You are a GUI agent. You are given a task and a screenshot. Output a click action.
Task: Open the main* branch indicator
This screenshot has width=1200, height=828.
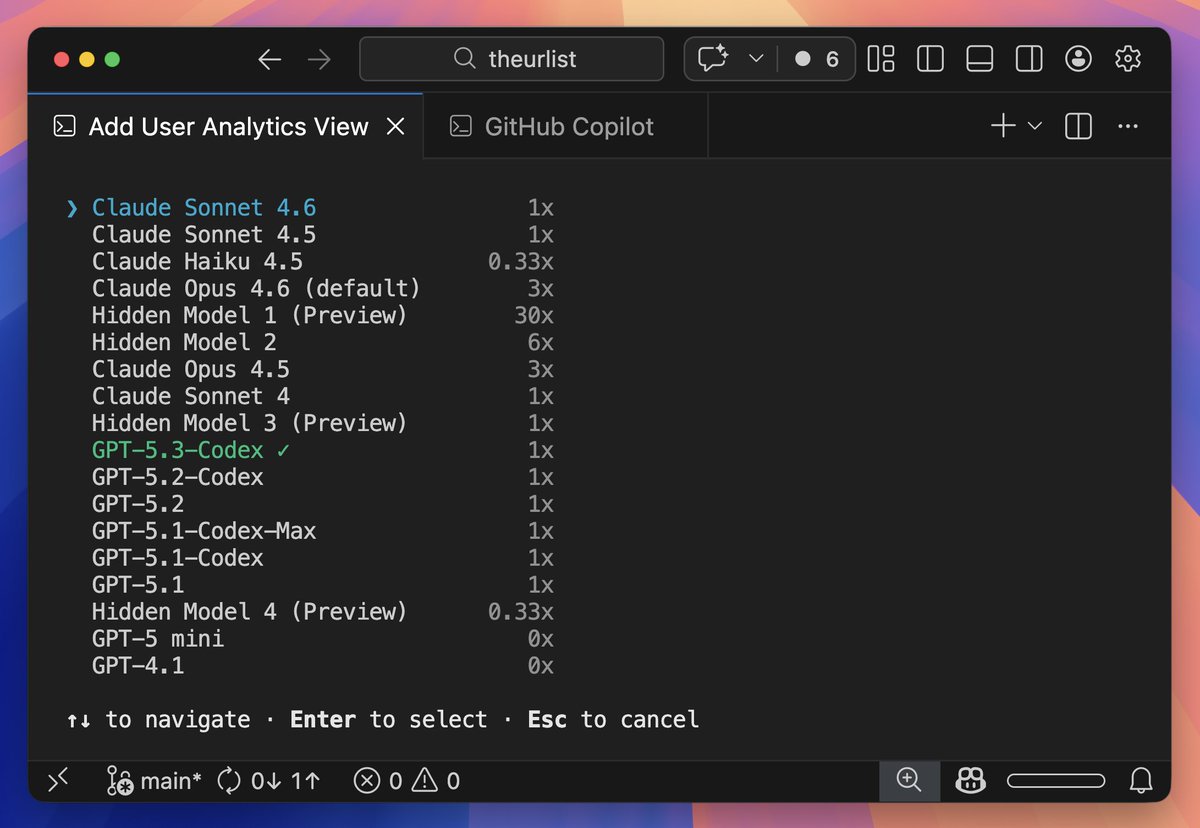(x=153, y=781)
